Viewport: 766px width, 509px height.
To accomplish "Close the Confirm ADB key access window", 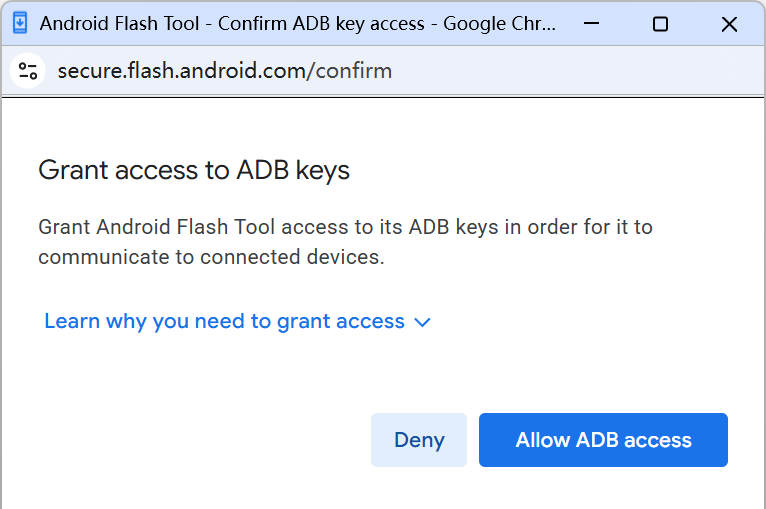I will [729, 24].
